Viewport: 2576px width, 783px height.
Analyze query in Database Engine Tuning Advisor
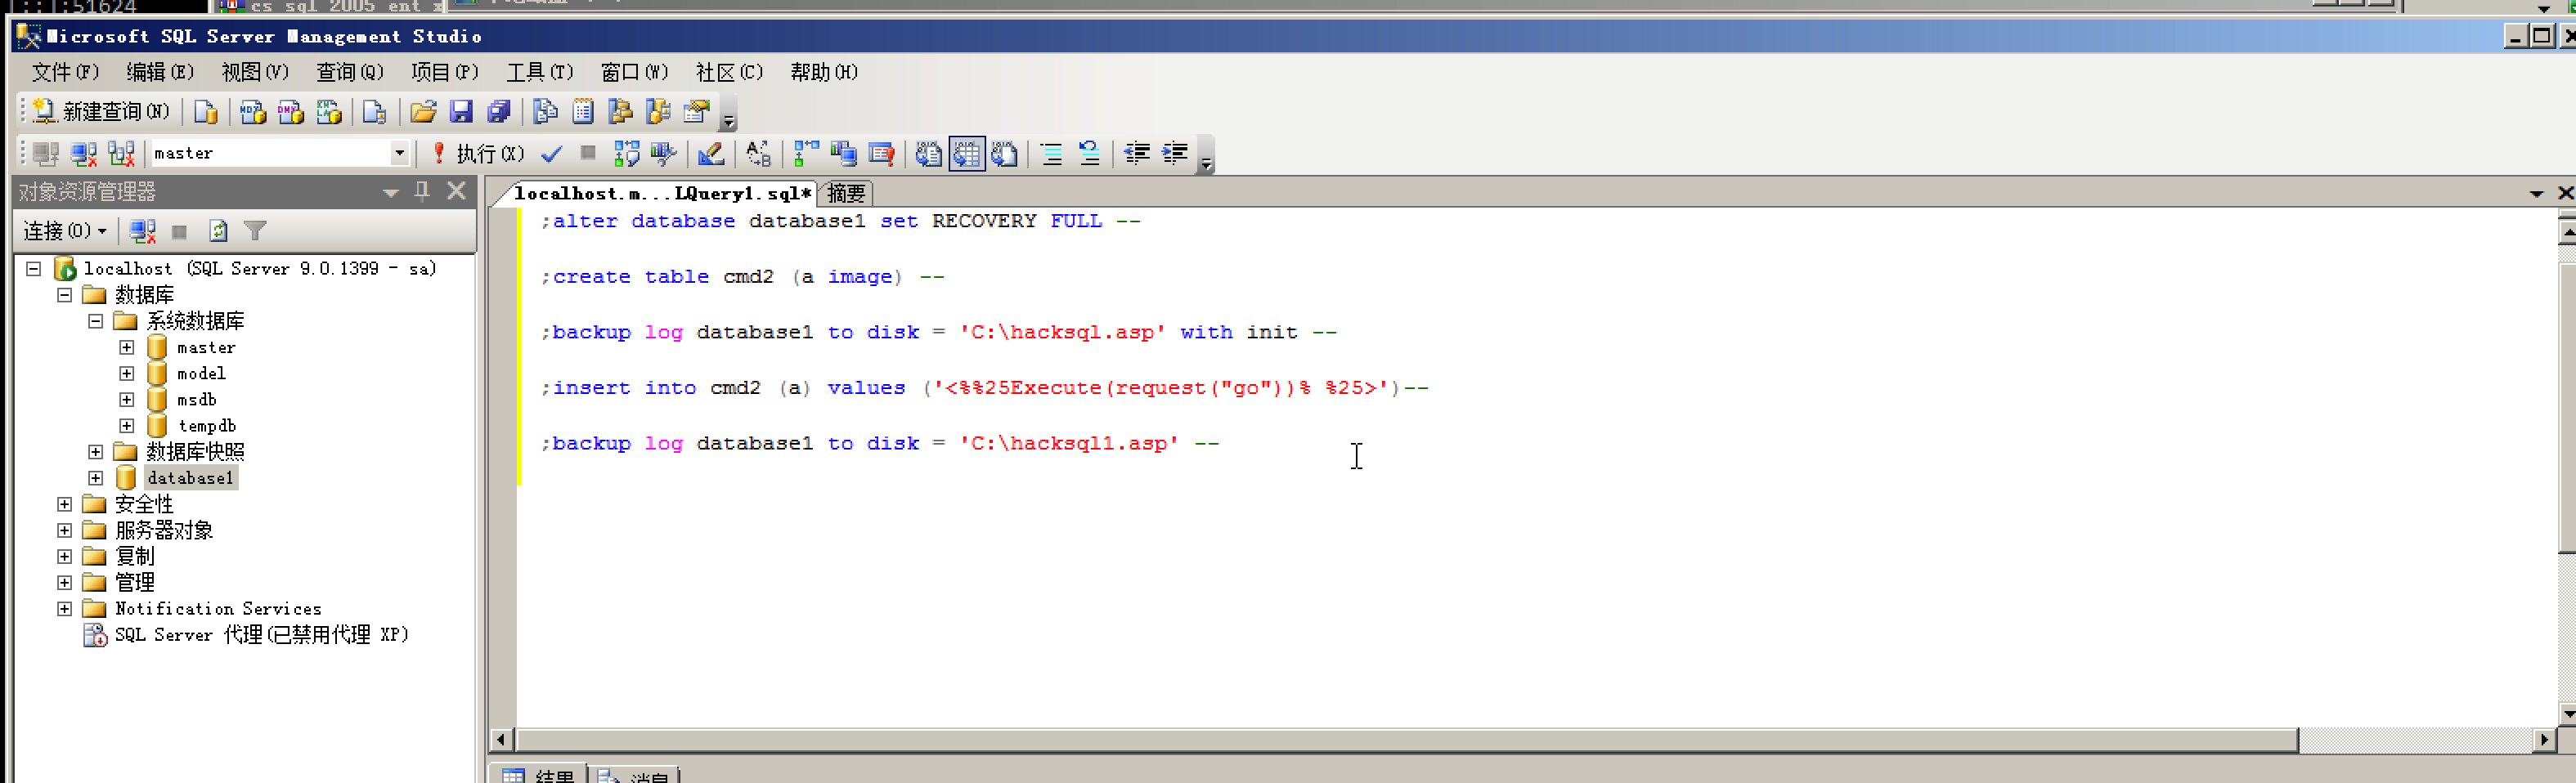663,153
